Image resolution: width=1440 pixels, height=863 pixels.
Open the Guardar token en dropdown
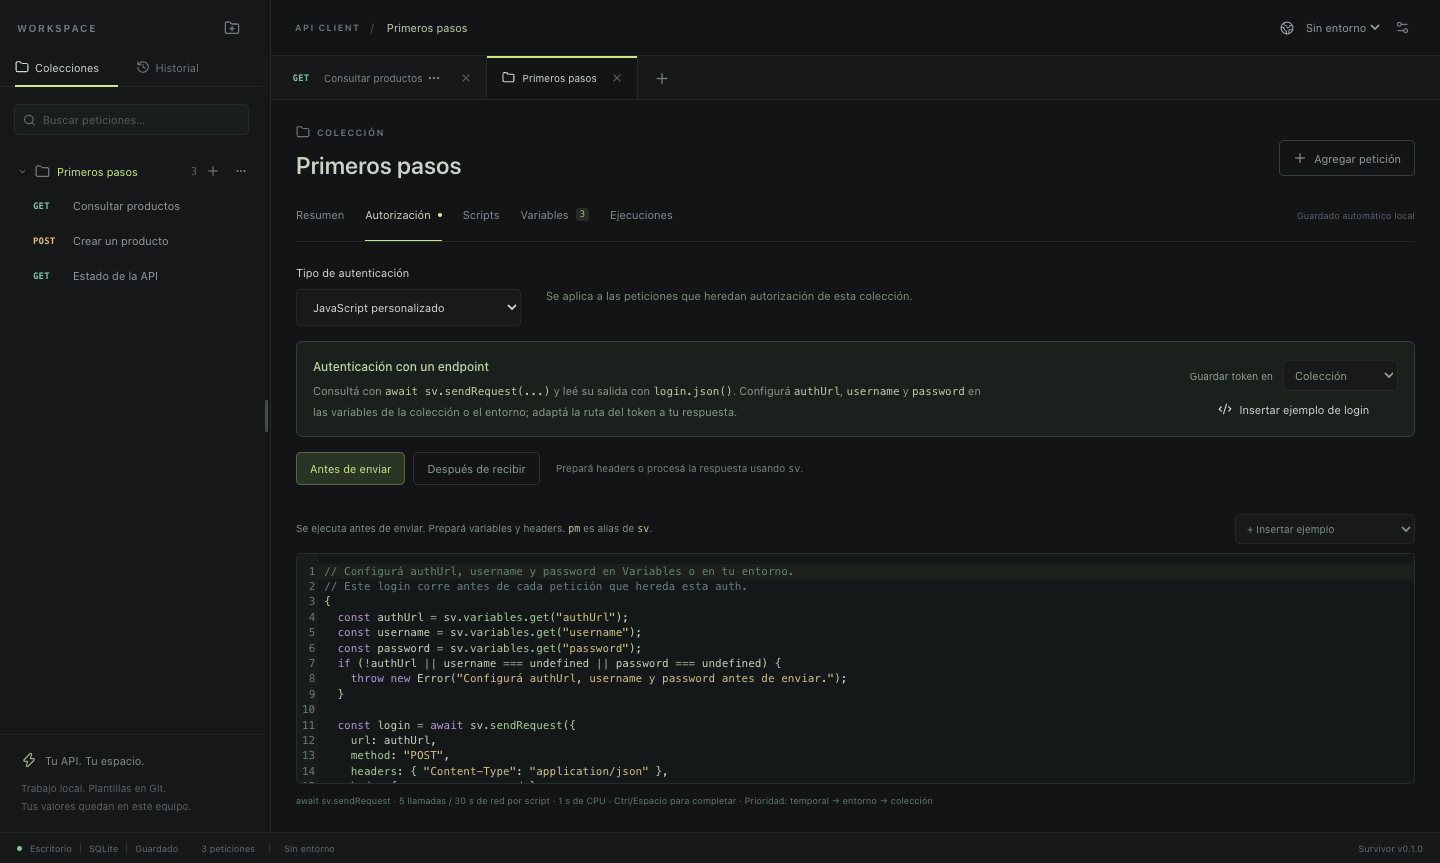(1340, 376)
